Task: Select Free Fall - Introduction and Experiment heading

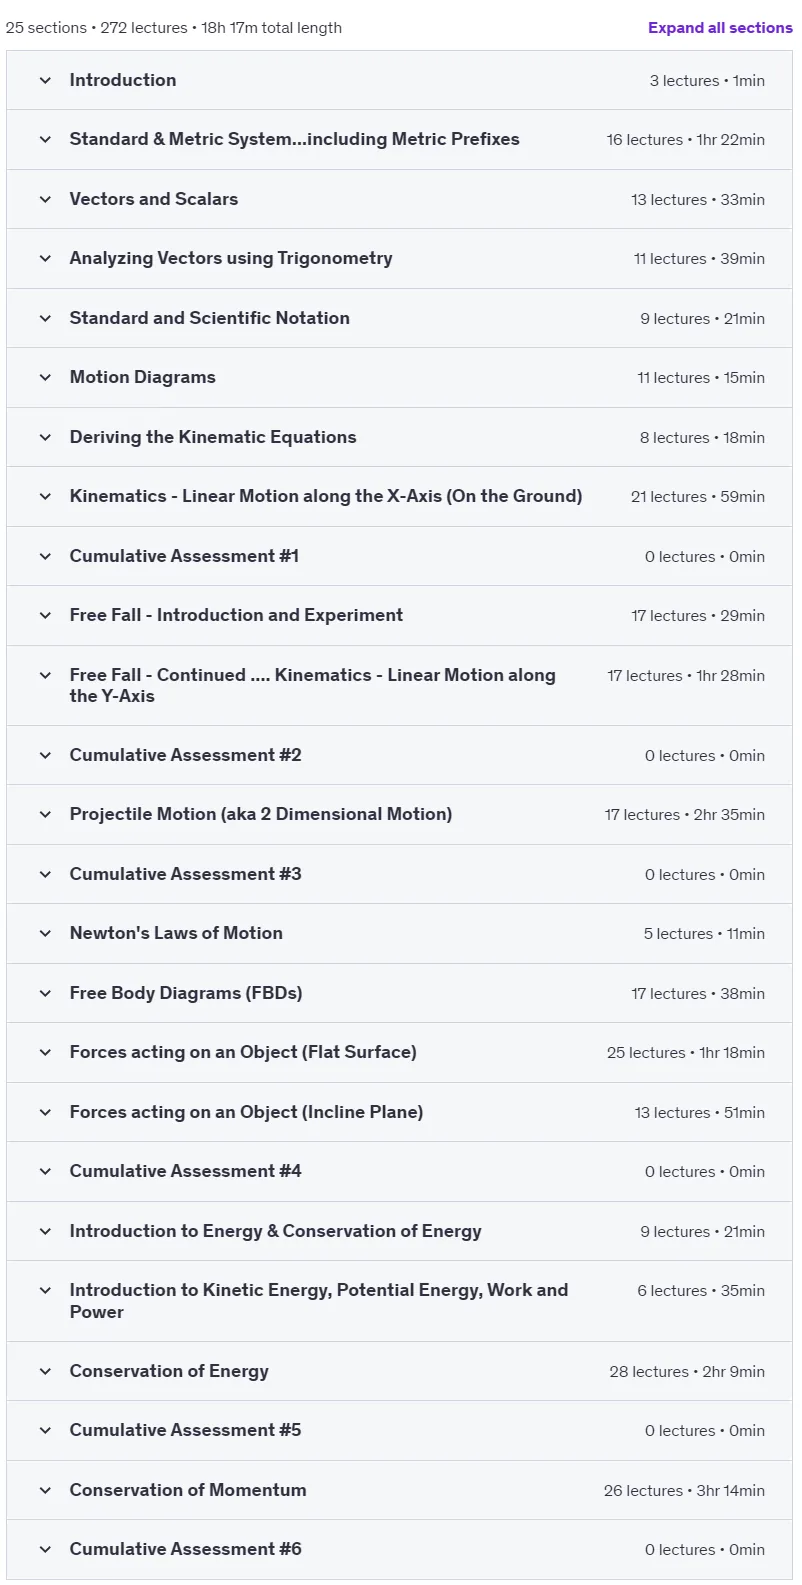Action: [x=236, y=615]
